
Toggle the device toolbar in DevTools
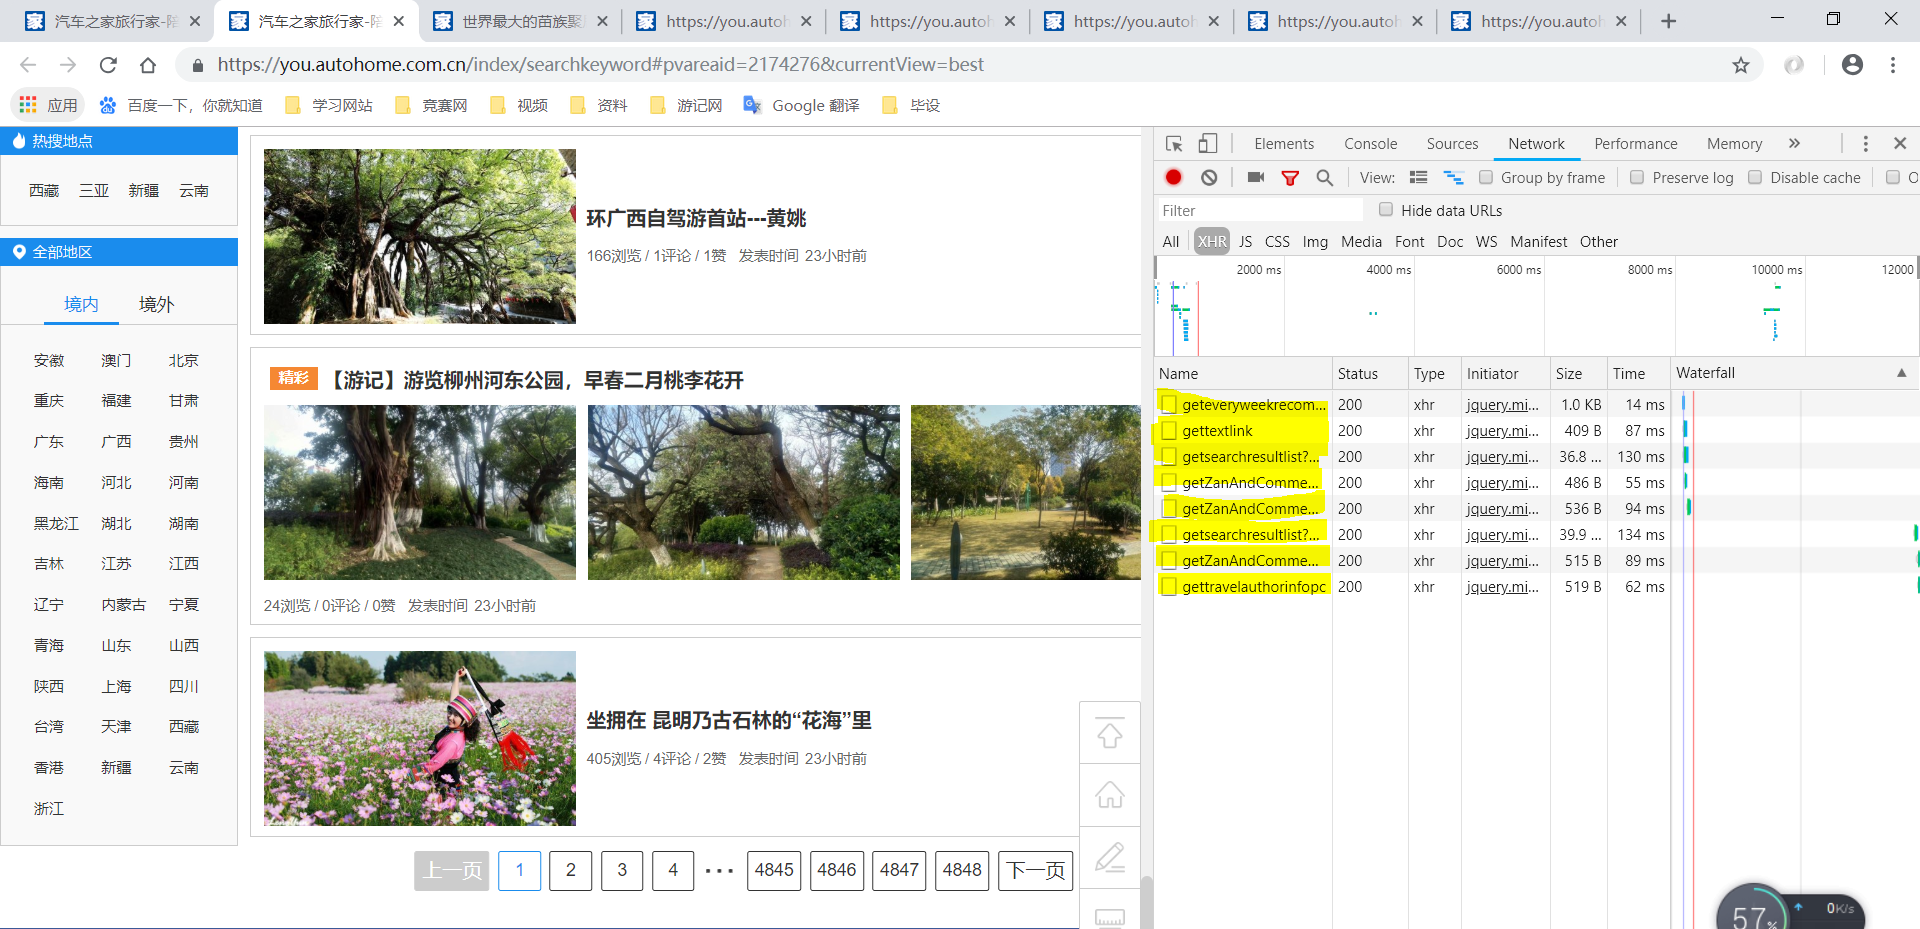tap(1208, 144)
